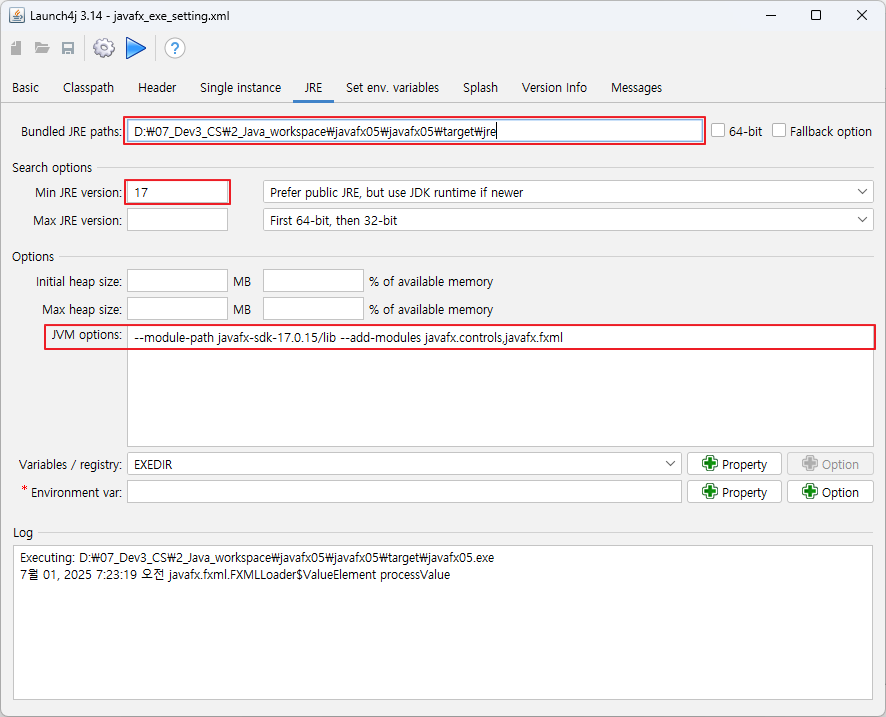Focus the Min JRE version field

click(x=177, y=192)
